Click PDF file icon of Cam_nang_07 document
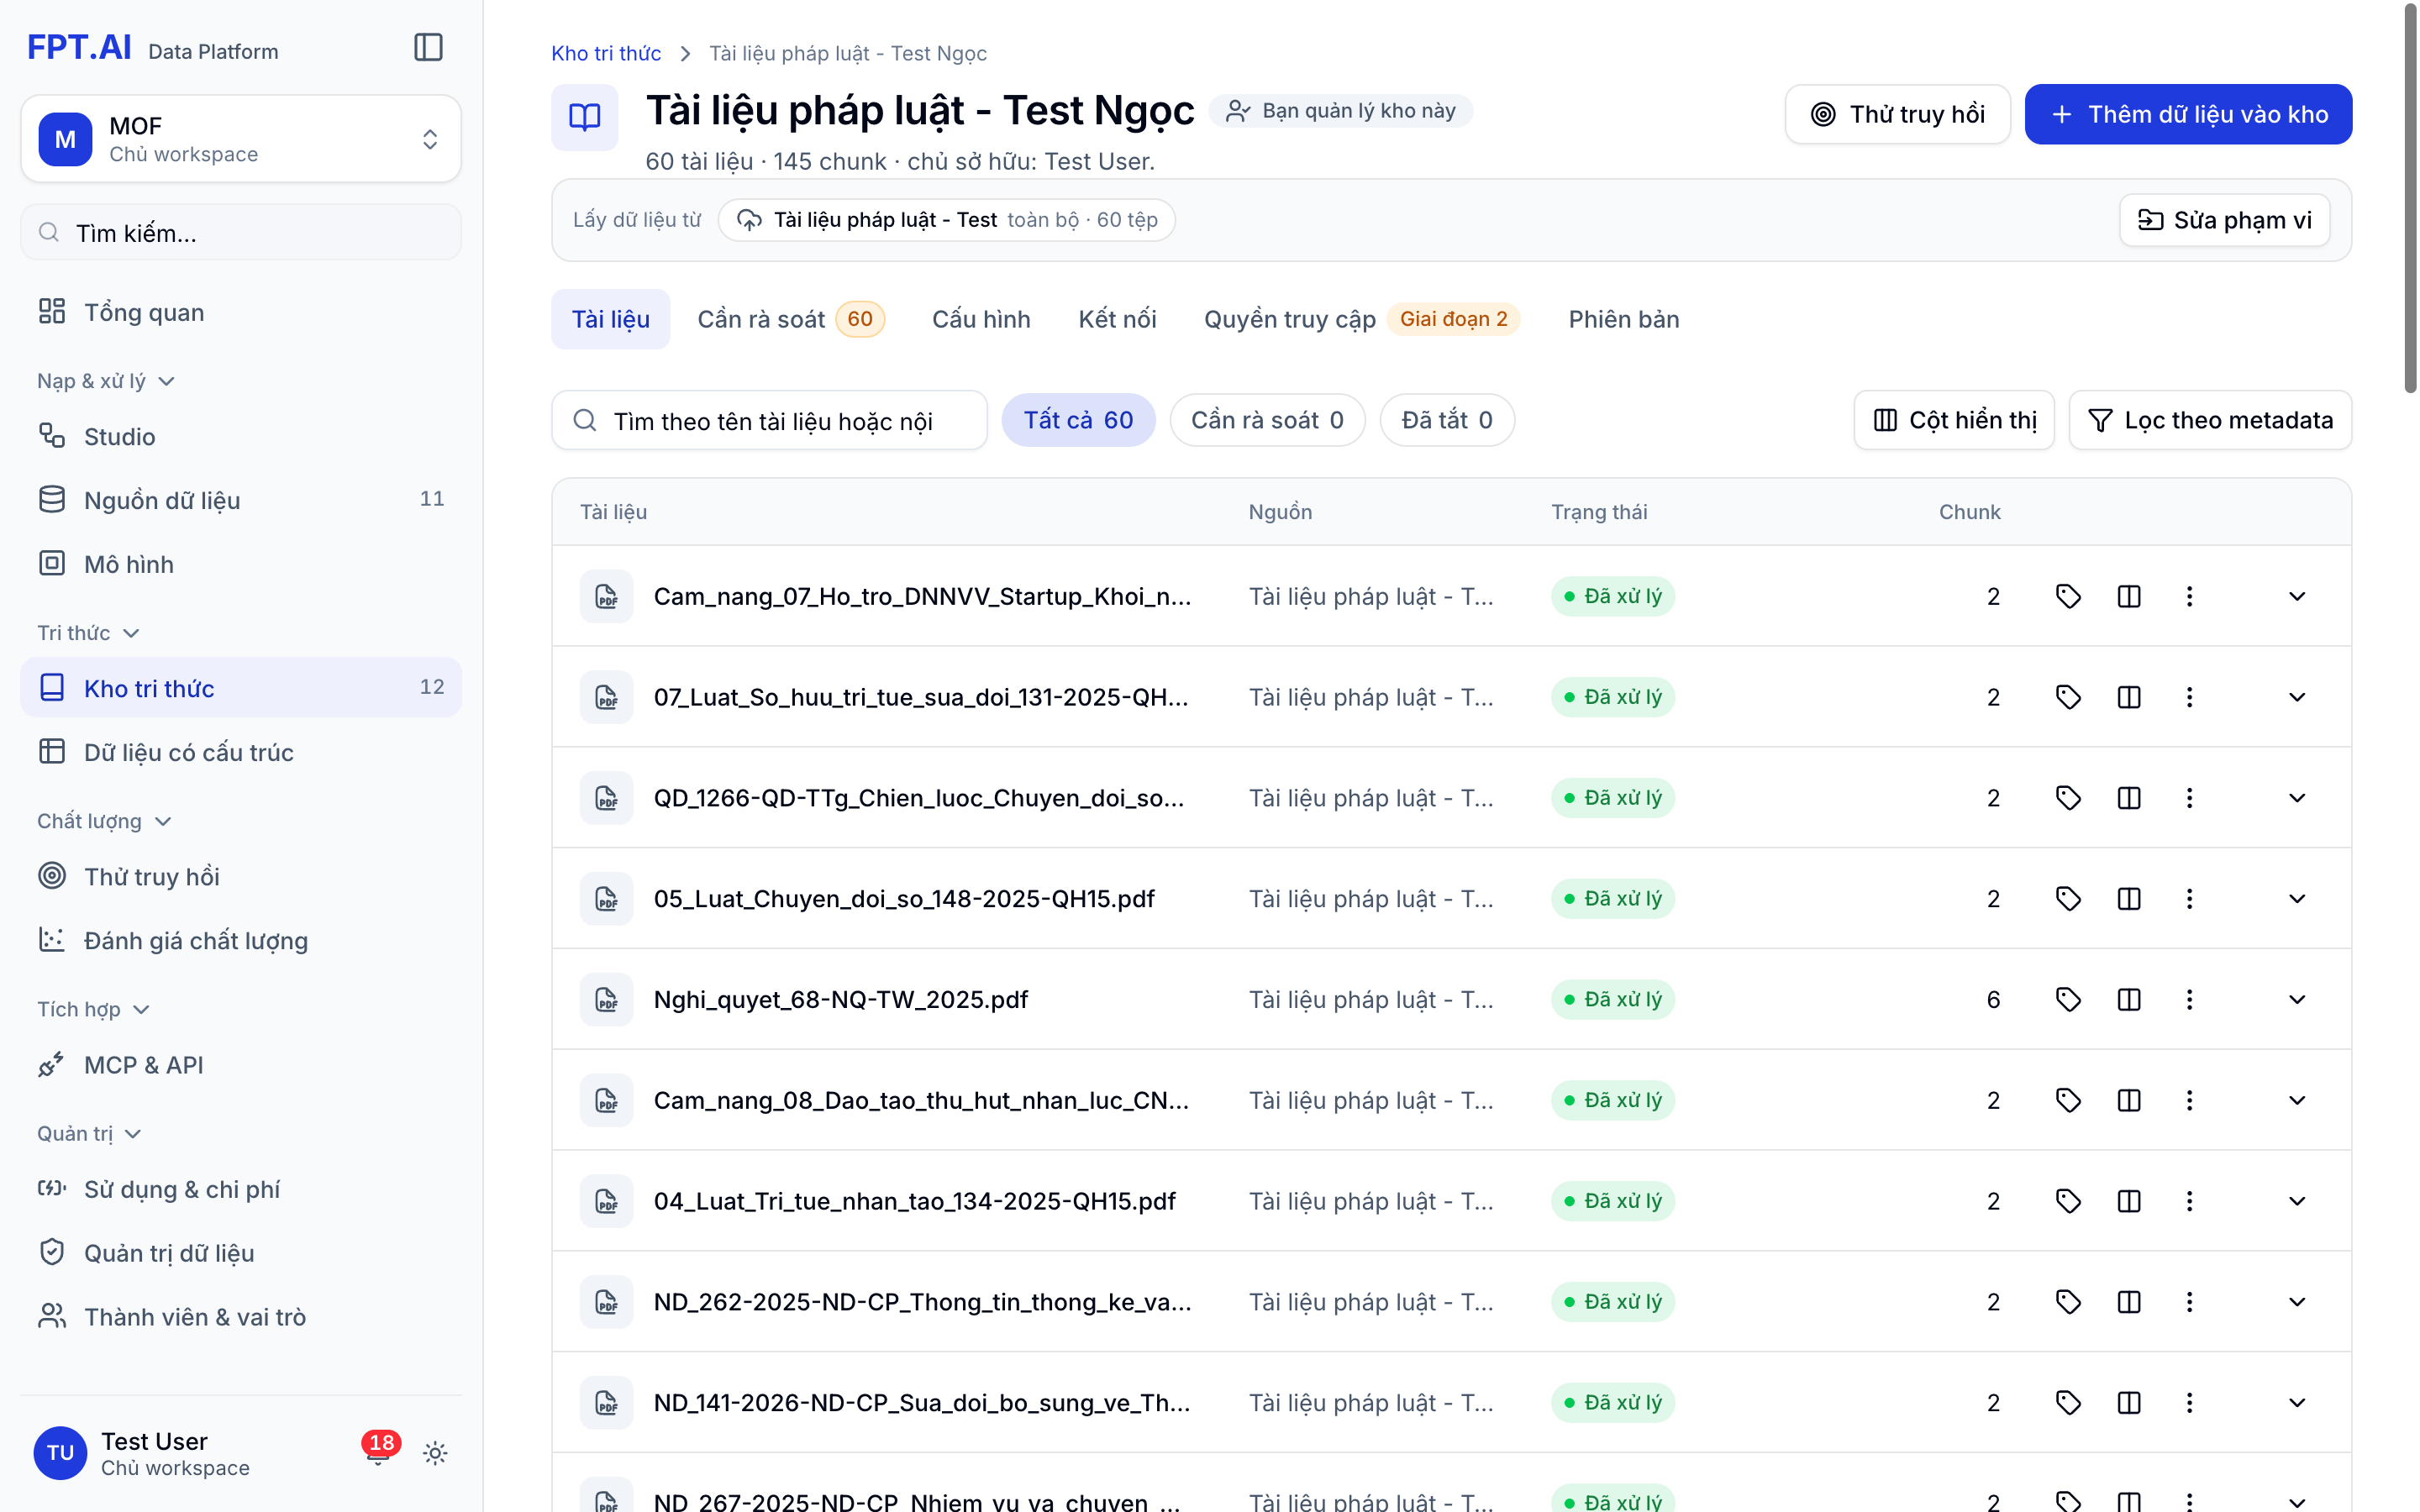This screenshot has height=1512, width=2420. tap(606, 596)
